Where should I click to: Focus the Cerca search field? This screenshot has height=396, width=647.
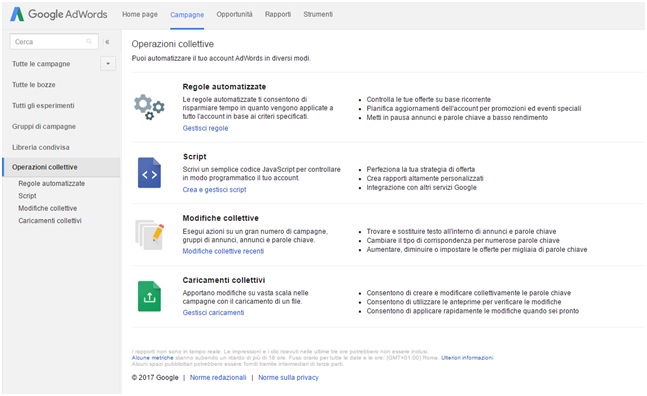click(x=54, y=42)
